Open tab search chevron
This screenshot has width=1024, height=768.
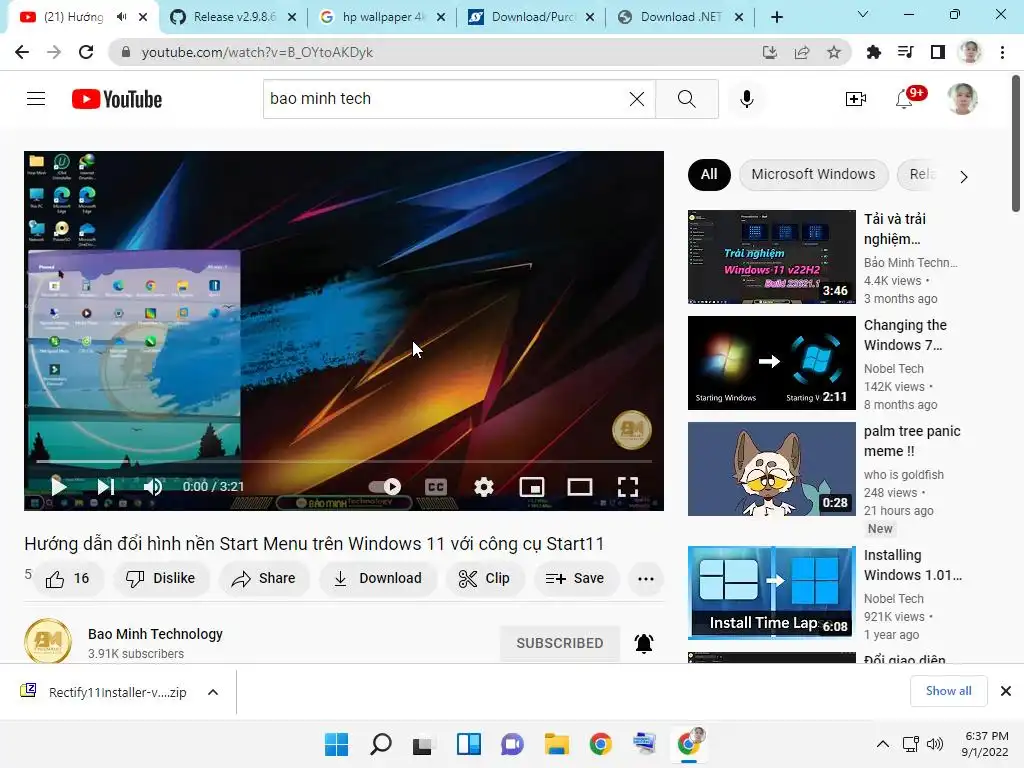coord(863,14)
